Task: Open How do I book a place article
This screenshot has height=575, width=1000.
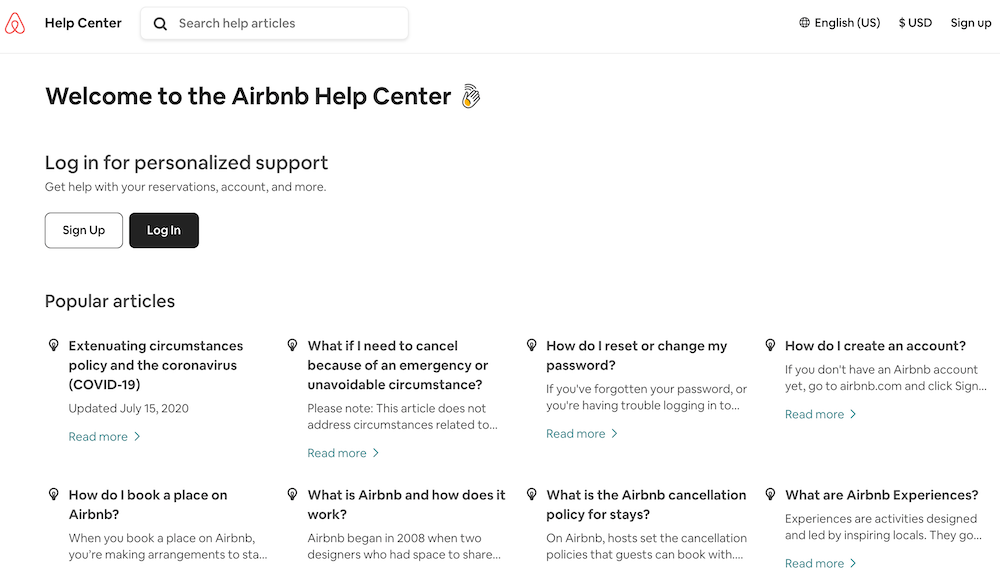Action: [x=148, y=504]
